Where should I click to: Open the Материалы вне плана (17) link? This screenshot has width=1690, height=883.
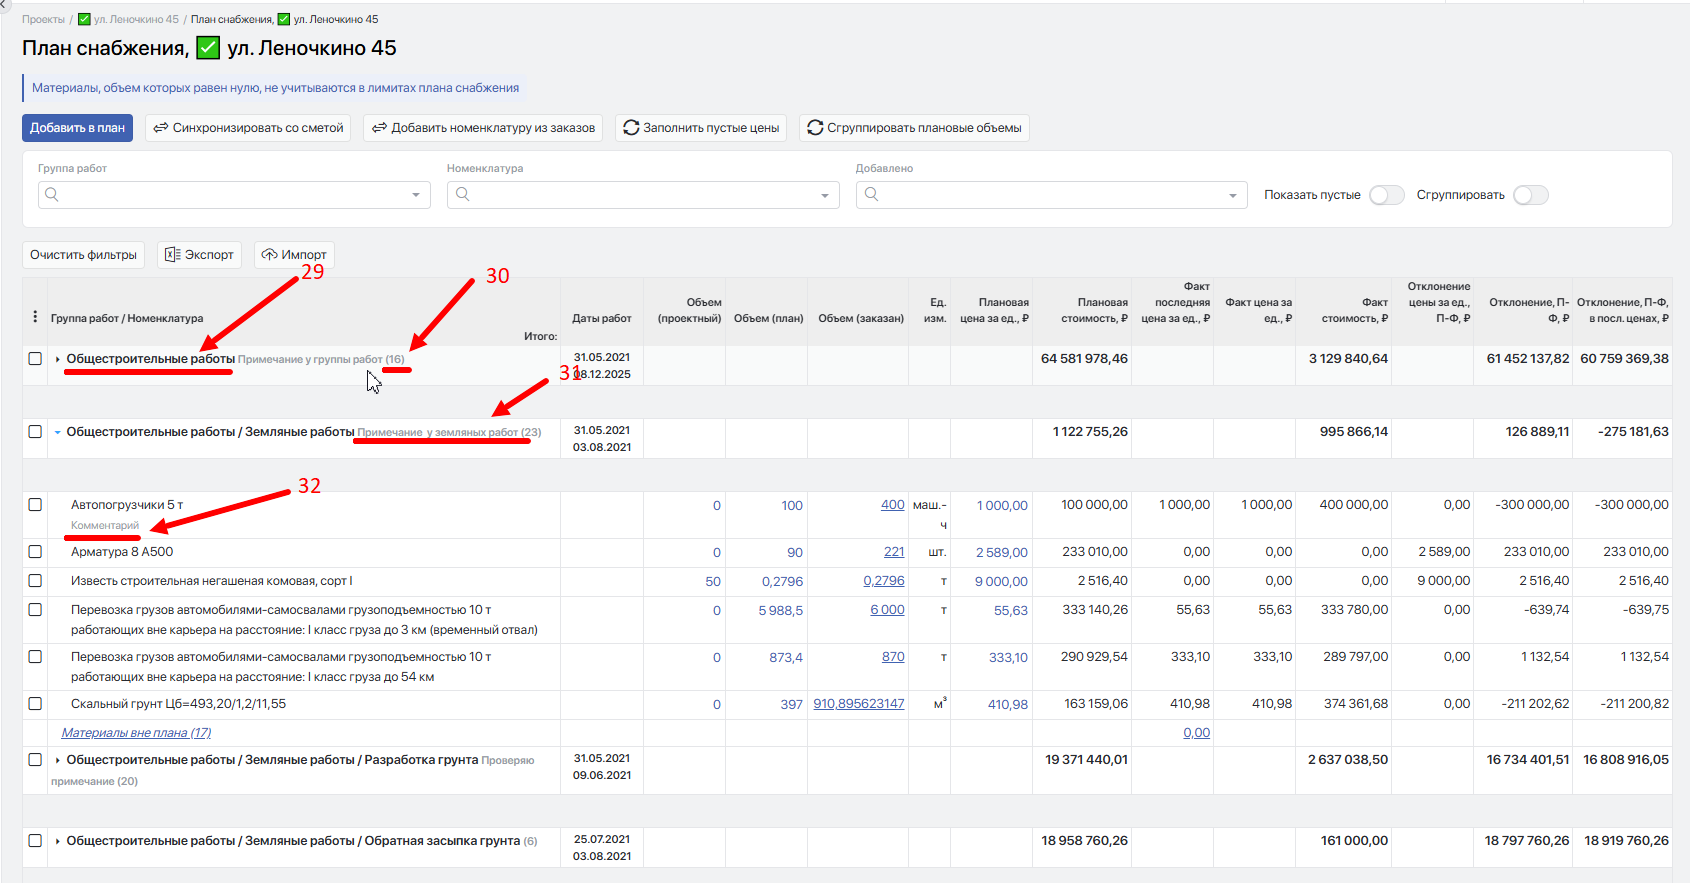[136, 733]
